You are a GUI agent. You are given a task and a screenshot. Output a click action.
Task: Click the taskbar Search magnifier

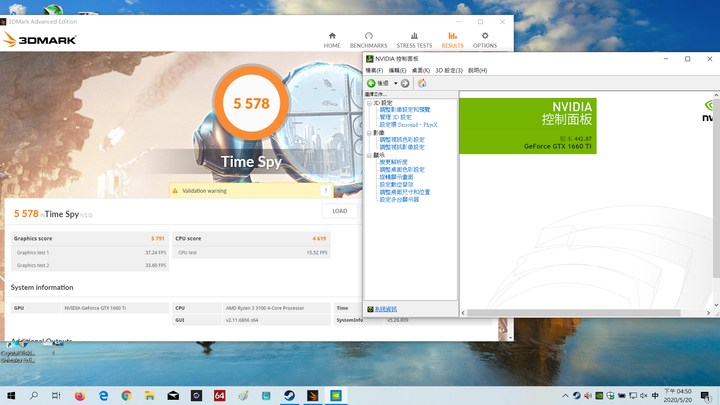click(34, 395)
